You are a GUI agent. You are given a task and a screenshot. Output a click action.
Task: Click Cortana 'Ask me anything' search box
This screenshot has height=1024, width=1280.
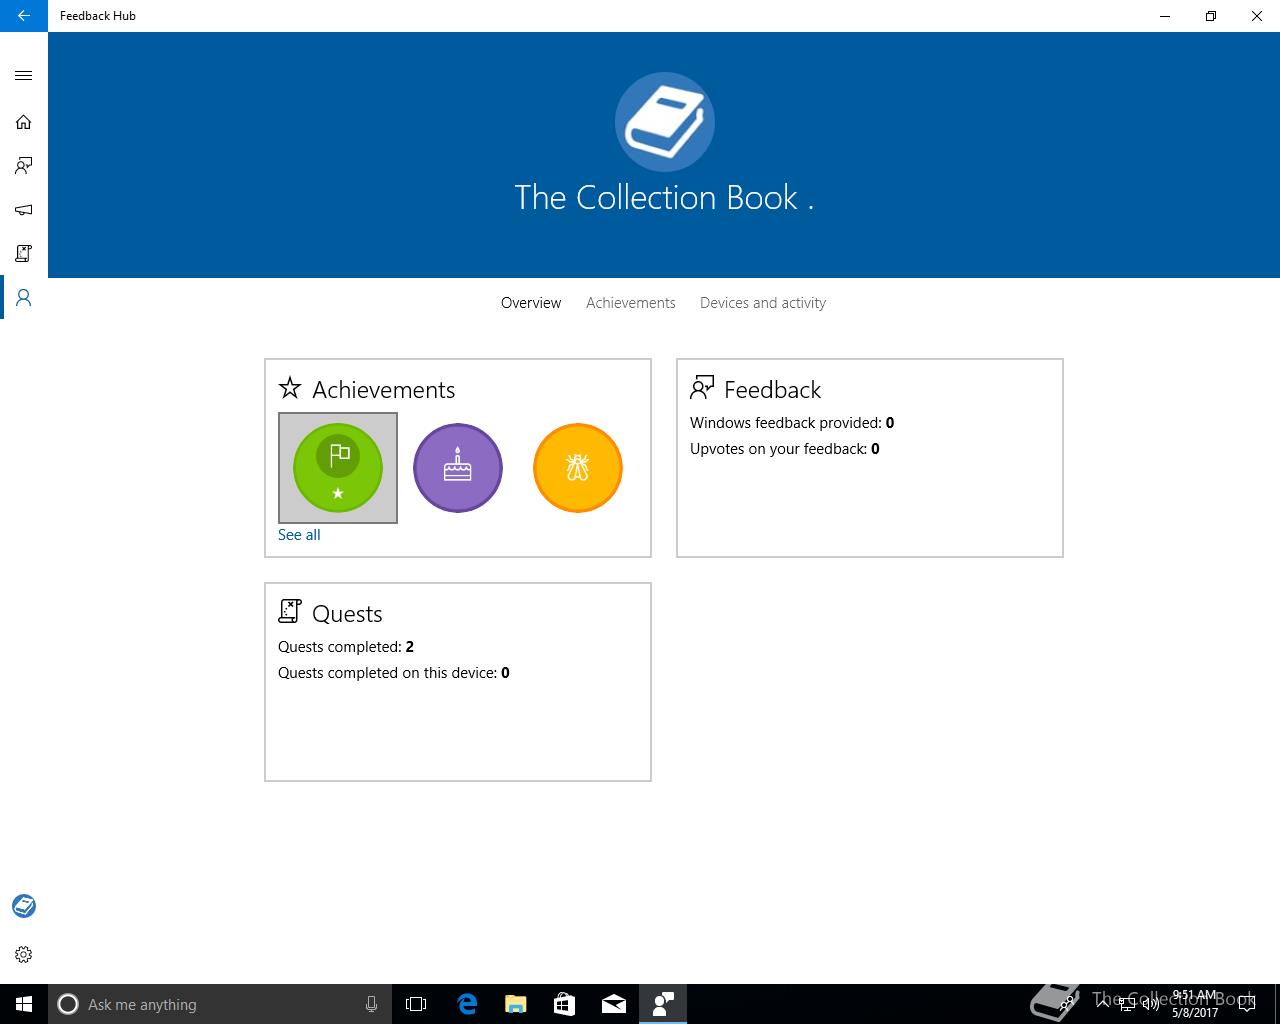(x=219, y=1004)
